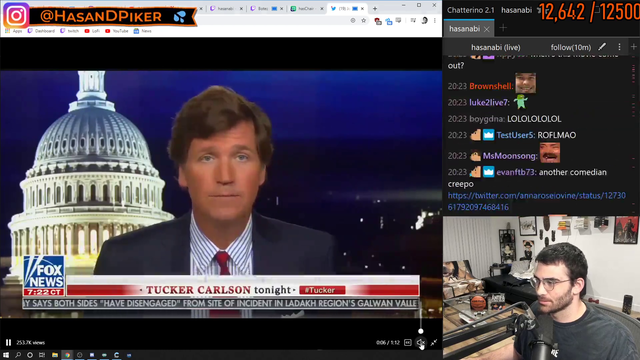Open the Apps bookmark in Chrome
Image resolution: width=640 pixels, height=360 pixels.
pyautogui.click(x=14, y=31)
